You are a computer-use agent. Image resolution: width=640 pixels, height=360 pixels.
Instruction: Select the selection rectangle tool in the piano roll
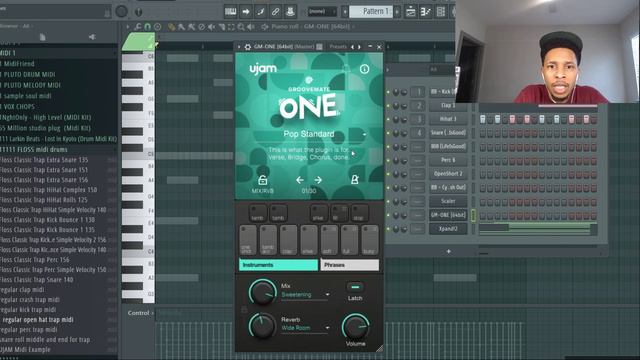231,27
